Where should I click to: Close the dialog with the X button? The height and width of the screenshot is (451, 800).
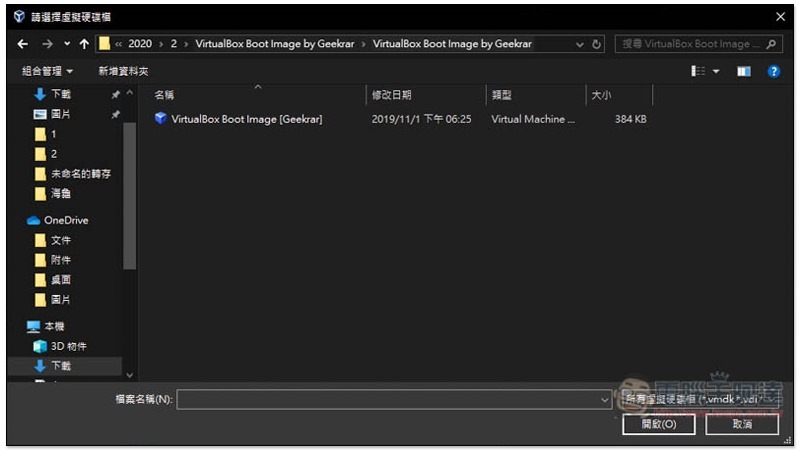[x=781, y=17]
